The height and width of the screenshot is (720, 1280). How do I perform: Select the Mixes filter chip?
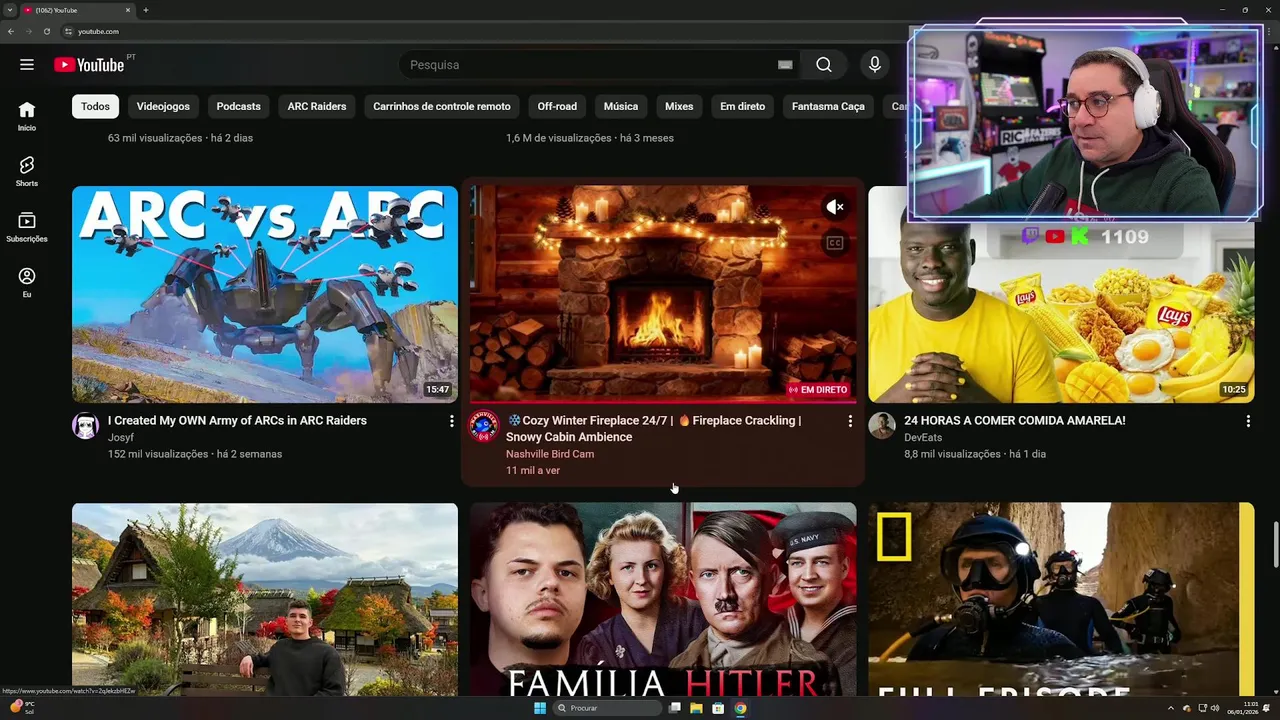679,106
